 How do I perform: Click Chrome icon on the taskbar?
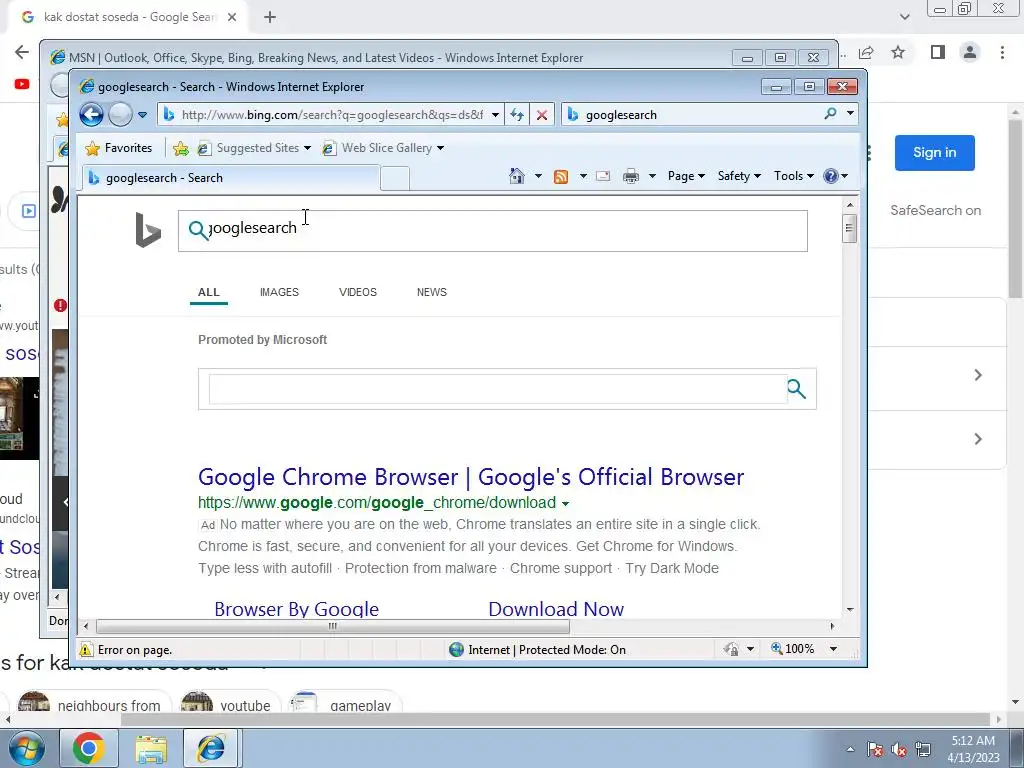coord(88,748)
